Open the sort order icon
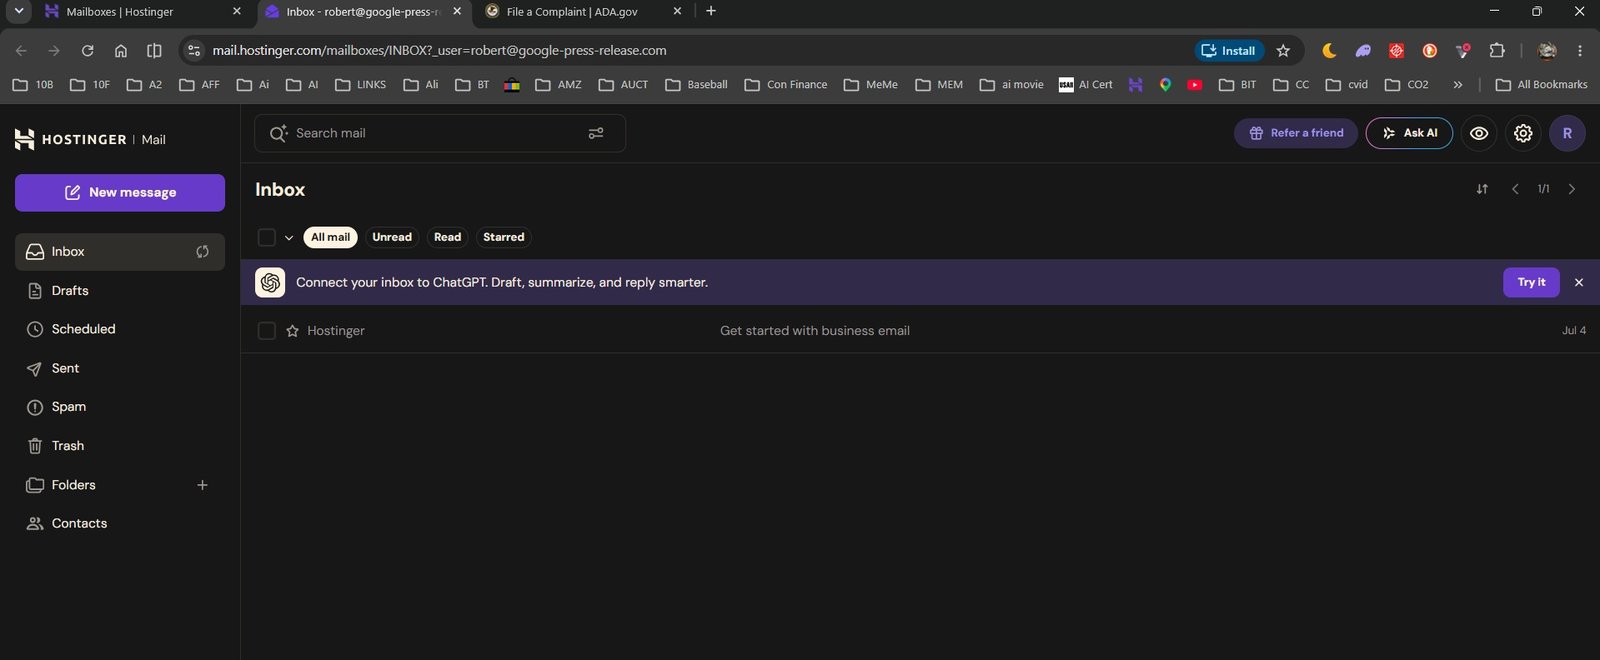This screenshot has width=1600, height=660. point(1482,189)
